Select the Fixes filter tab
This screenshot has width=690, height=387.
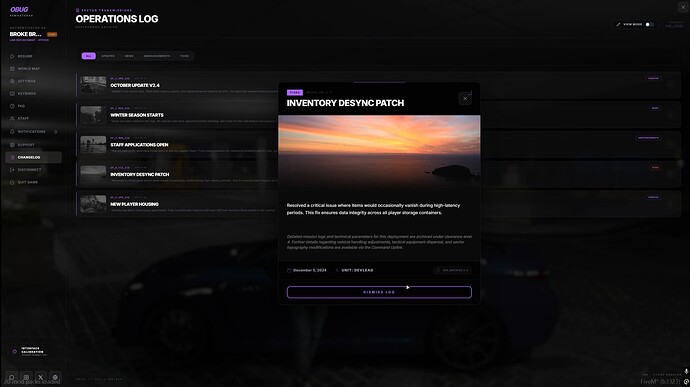184,56
